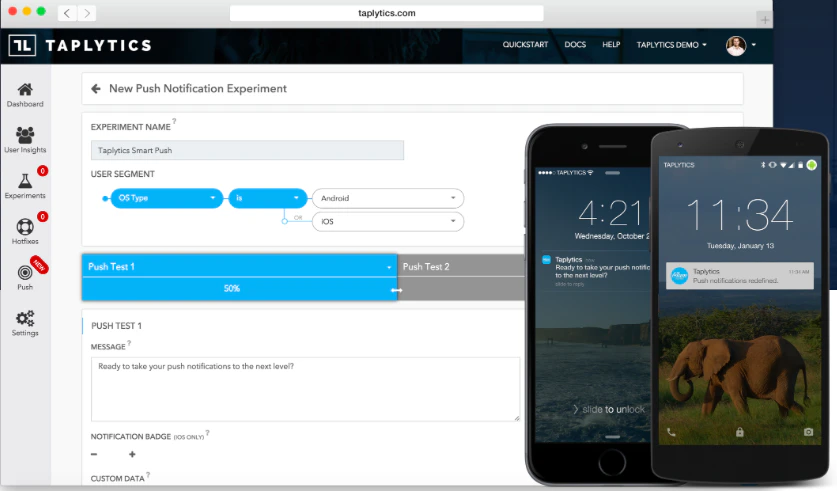The height and width of the screenshot is (491, 837).
Task: Open the iOS value dropdown
Action: point(388,221)
